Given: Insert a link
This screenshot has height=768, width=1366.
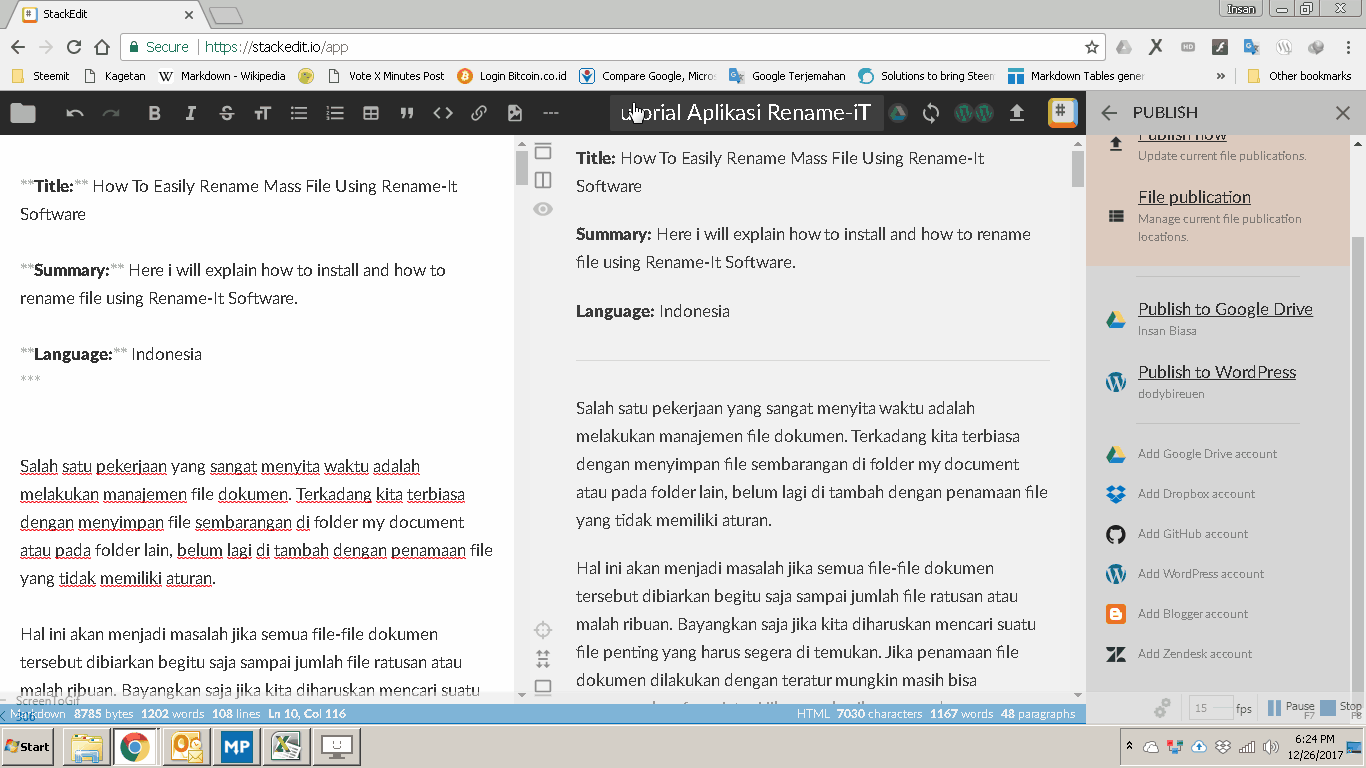Looking at the screenshot, I should 479,113.
